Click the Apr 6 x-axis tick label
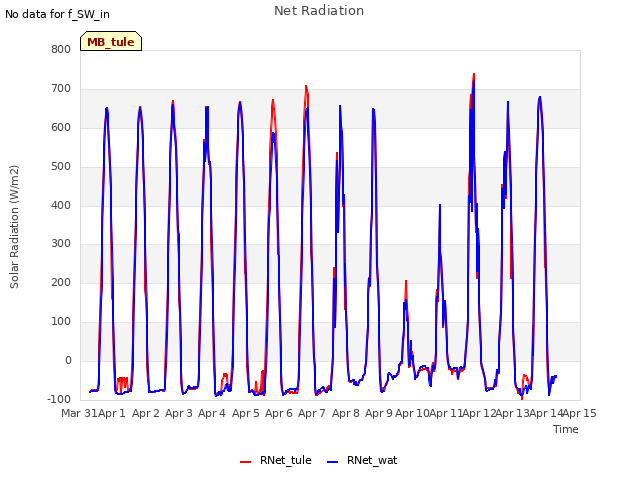 [x=279, y=413]
